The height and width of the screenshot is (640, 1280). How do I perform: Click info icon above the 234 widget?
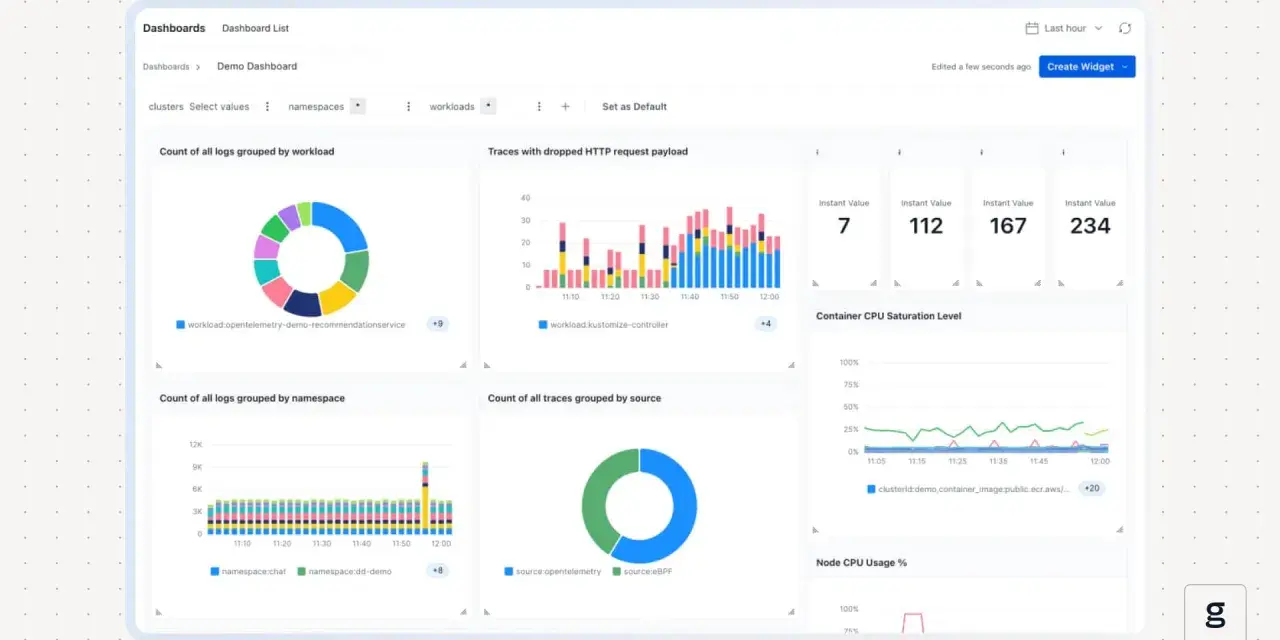click(x=1063, y=152)
